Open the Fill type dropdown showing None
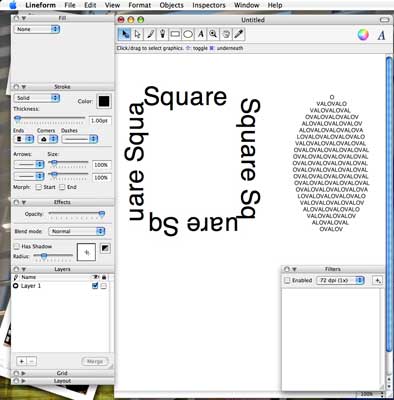The width and height of the screenshot is (394, 400). coord(37,29)
